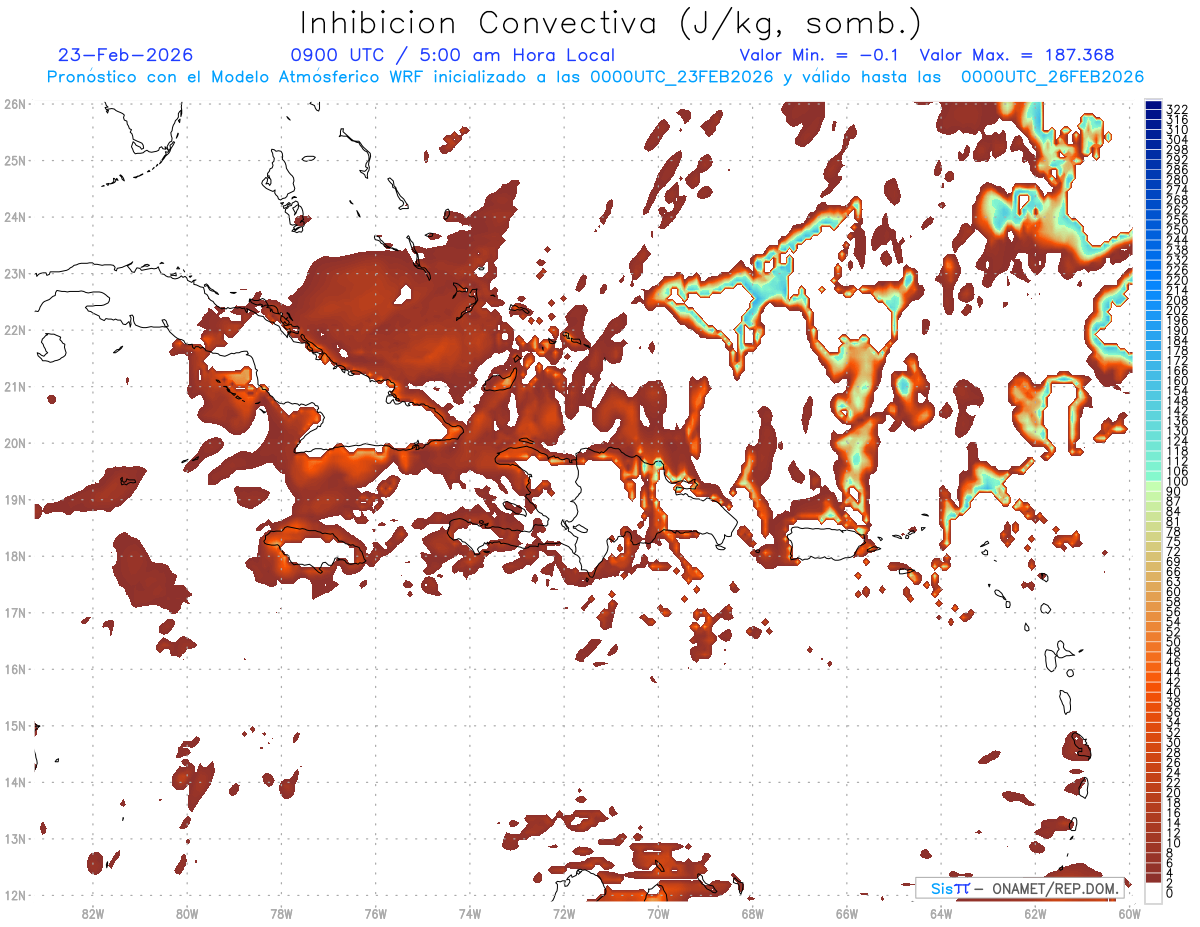The image size is (1200, 927).
Task: Click the 78W longitude label
Action: [281, 913]
